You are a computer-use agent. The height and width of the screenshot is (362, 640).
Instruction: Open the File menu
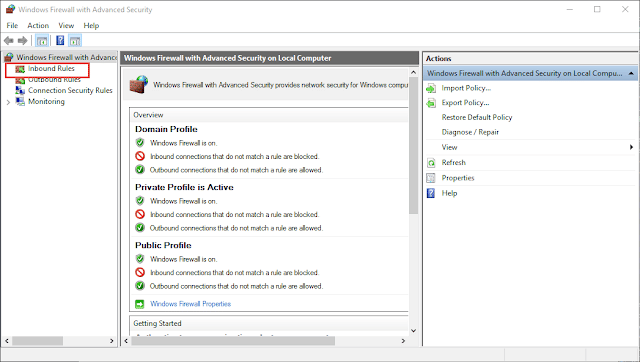pos(12,25)
